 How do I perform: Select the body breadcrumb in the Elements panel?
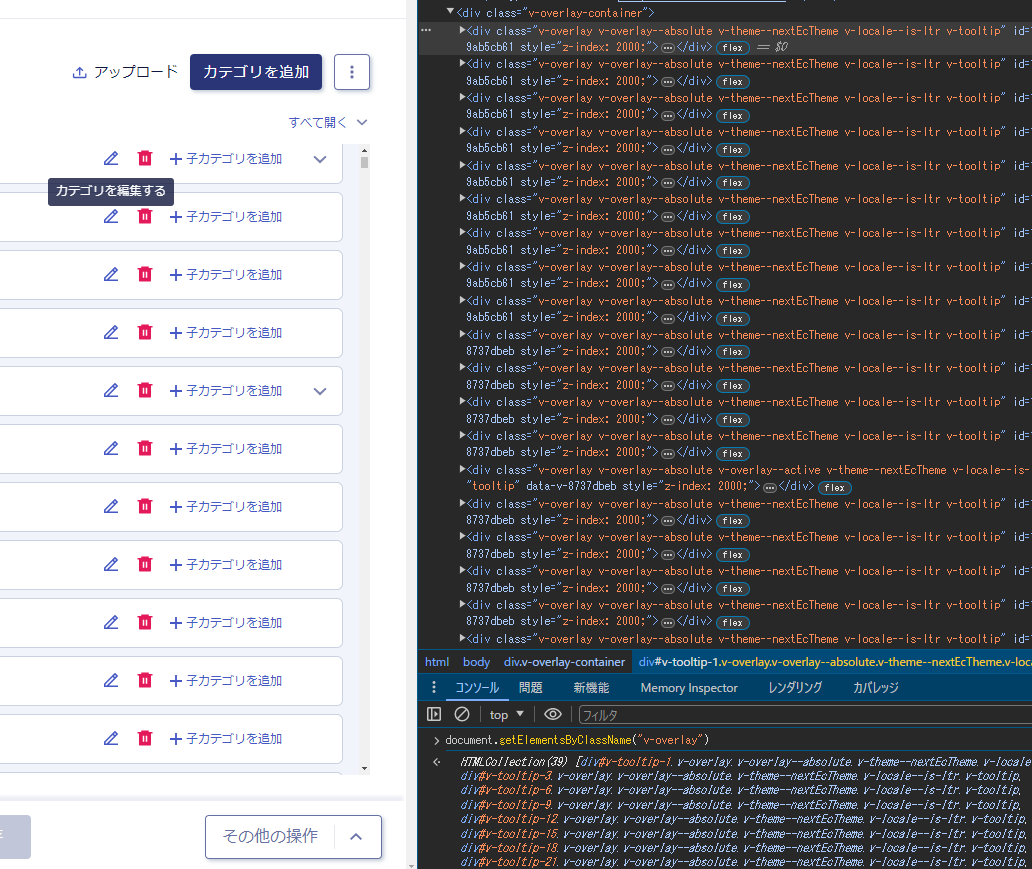point(476,662)
